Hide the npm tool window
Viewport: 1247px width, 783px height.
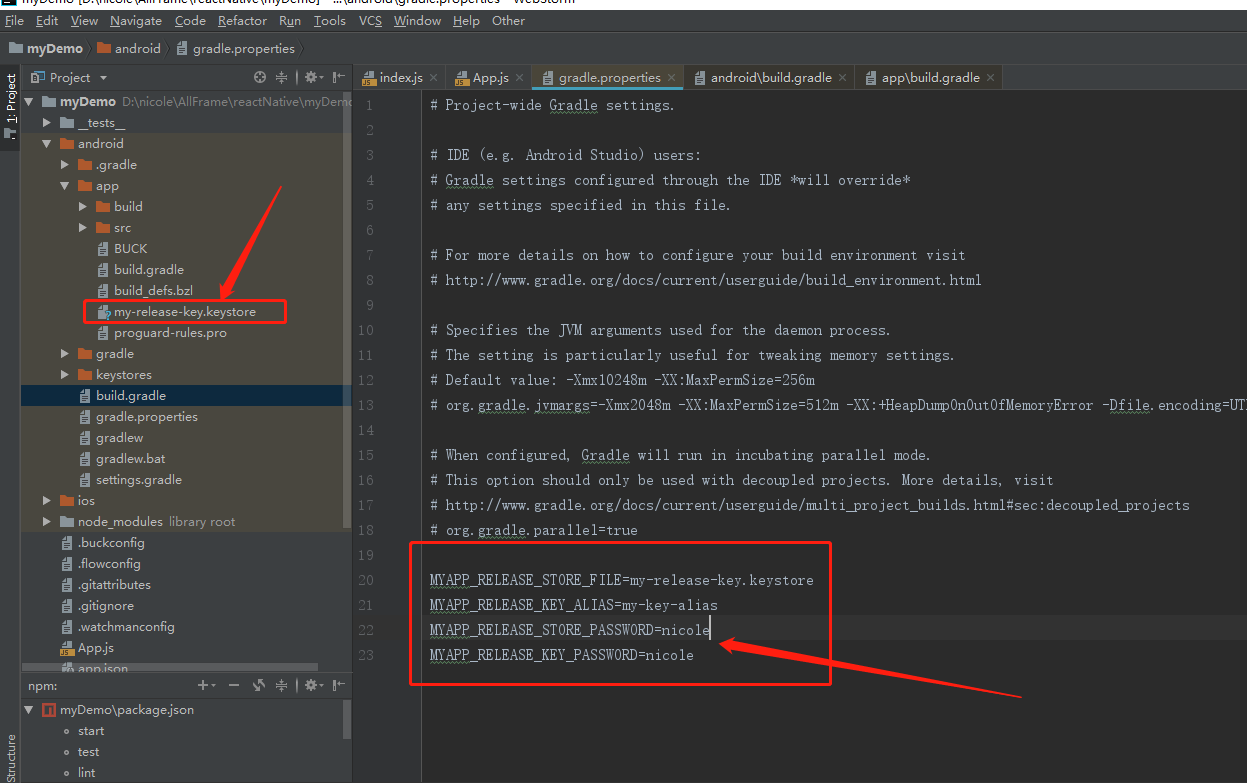[339, 685]
